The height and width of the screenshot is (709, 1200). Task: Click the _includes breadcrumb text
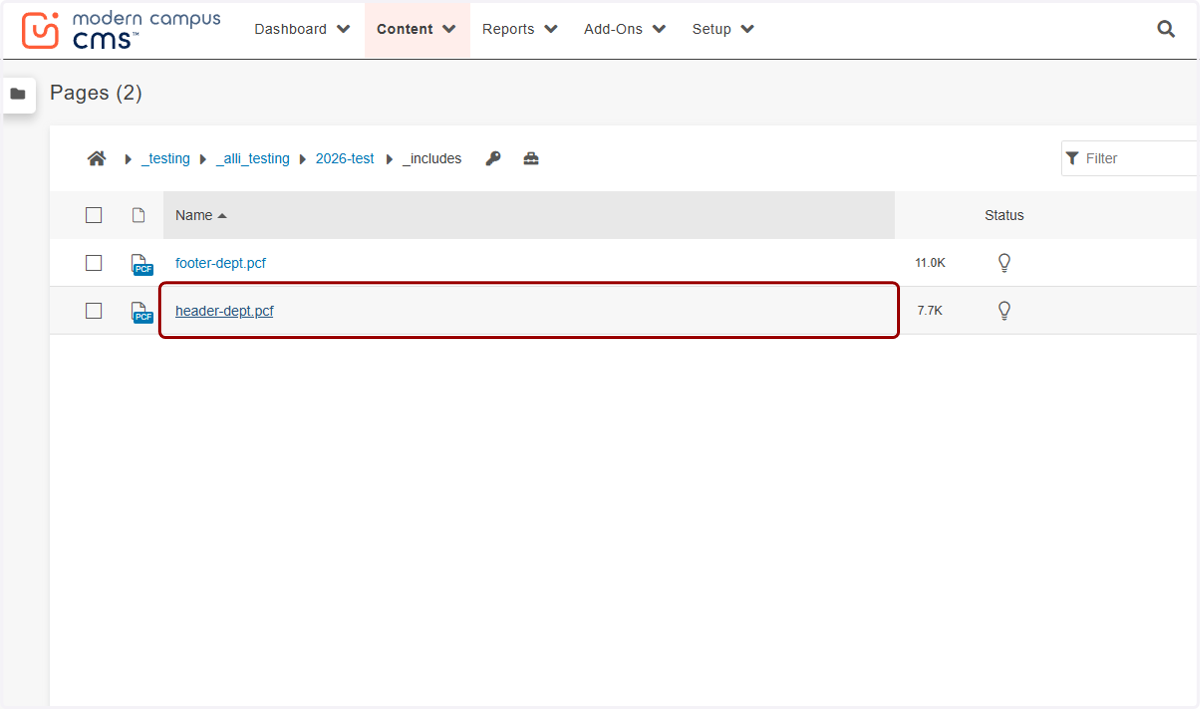[x=432, y=158]
